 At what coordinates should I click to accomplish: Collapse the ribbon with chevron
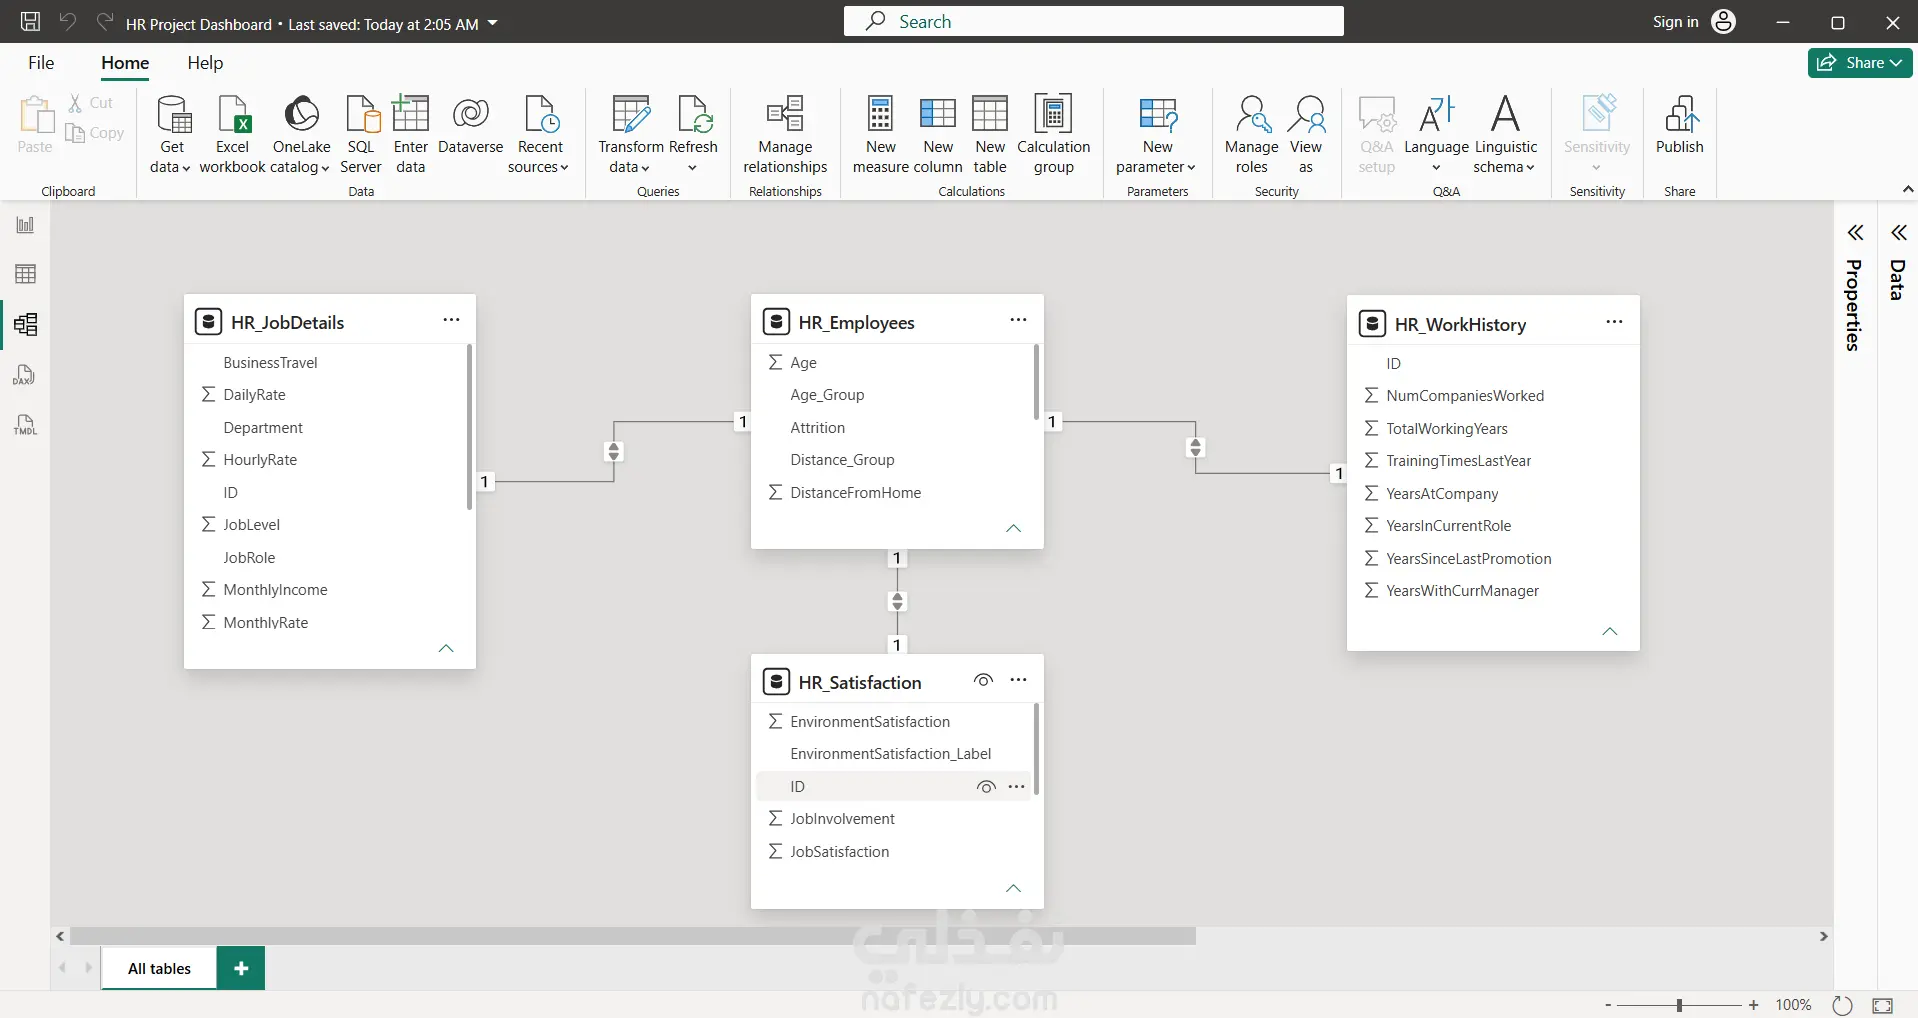click(x=1907, y=189)
